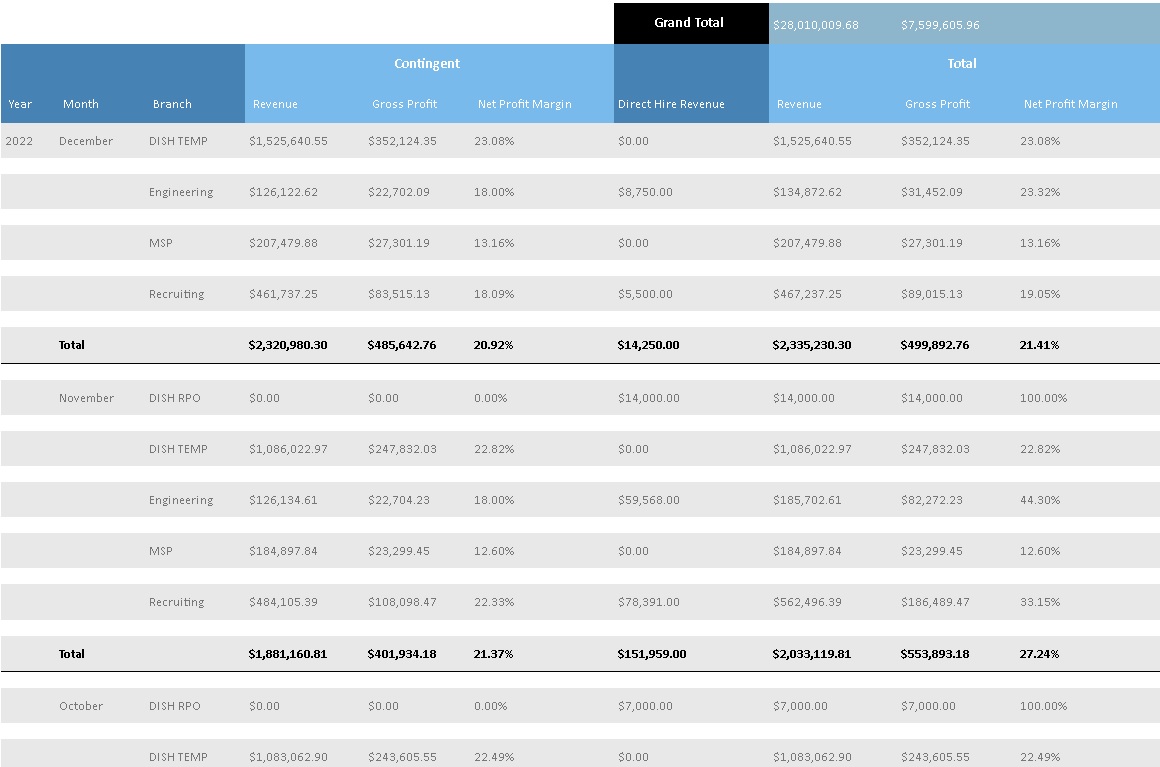Click November total contingent revenue $1,881,160.81
This screenshot has width=1160, height=767.
287,654
